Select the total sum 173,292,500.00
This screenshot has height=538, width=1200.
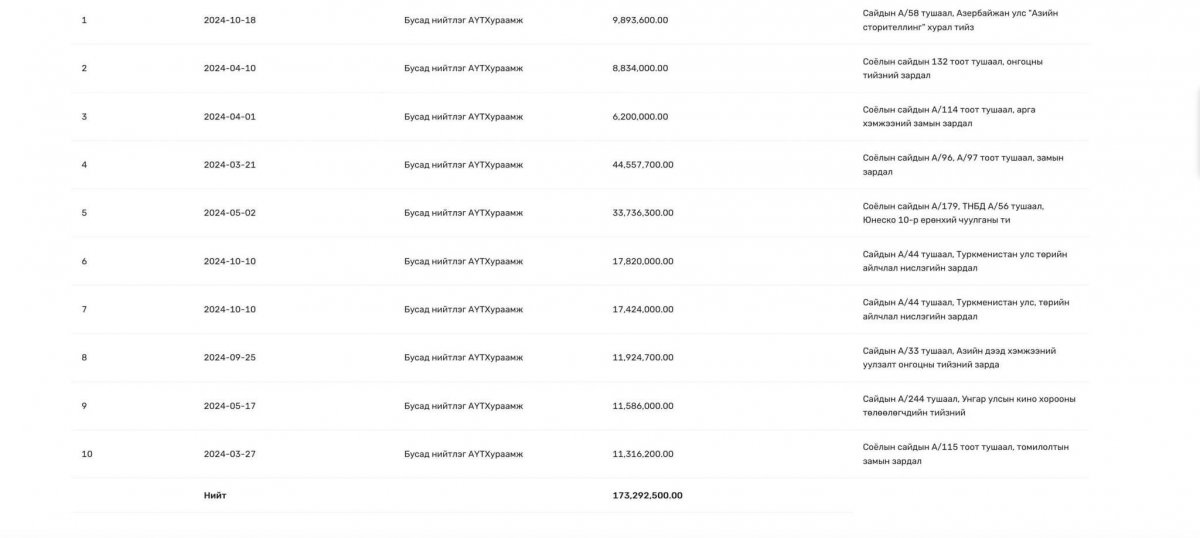point(647,495)
